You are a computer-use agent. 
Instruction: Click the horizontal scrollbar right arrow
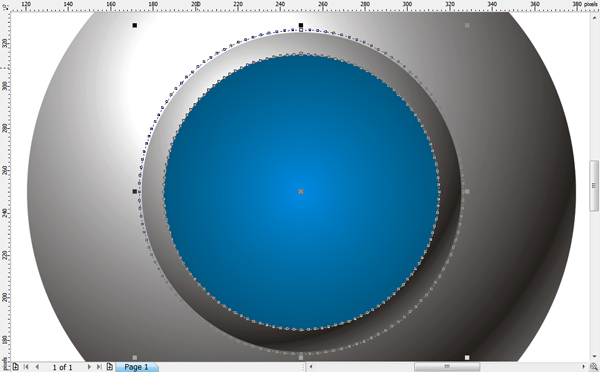(x=584, y=367)
